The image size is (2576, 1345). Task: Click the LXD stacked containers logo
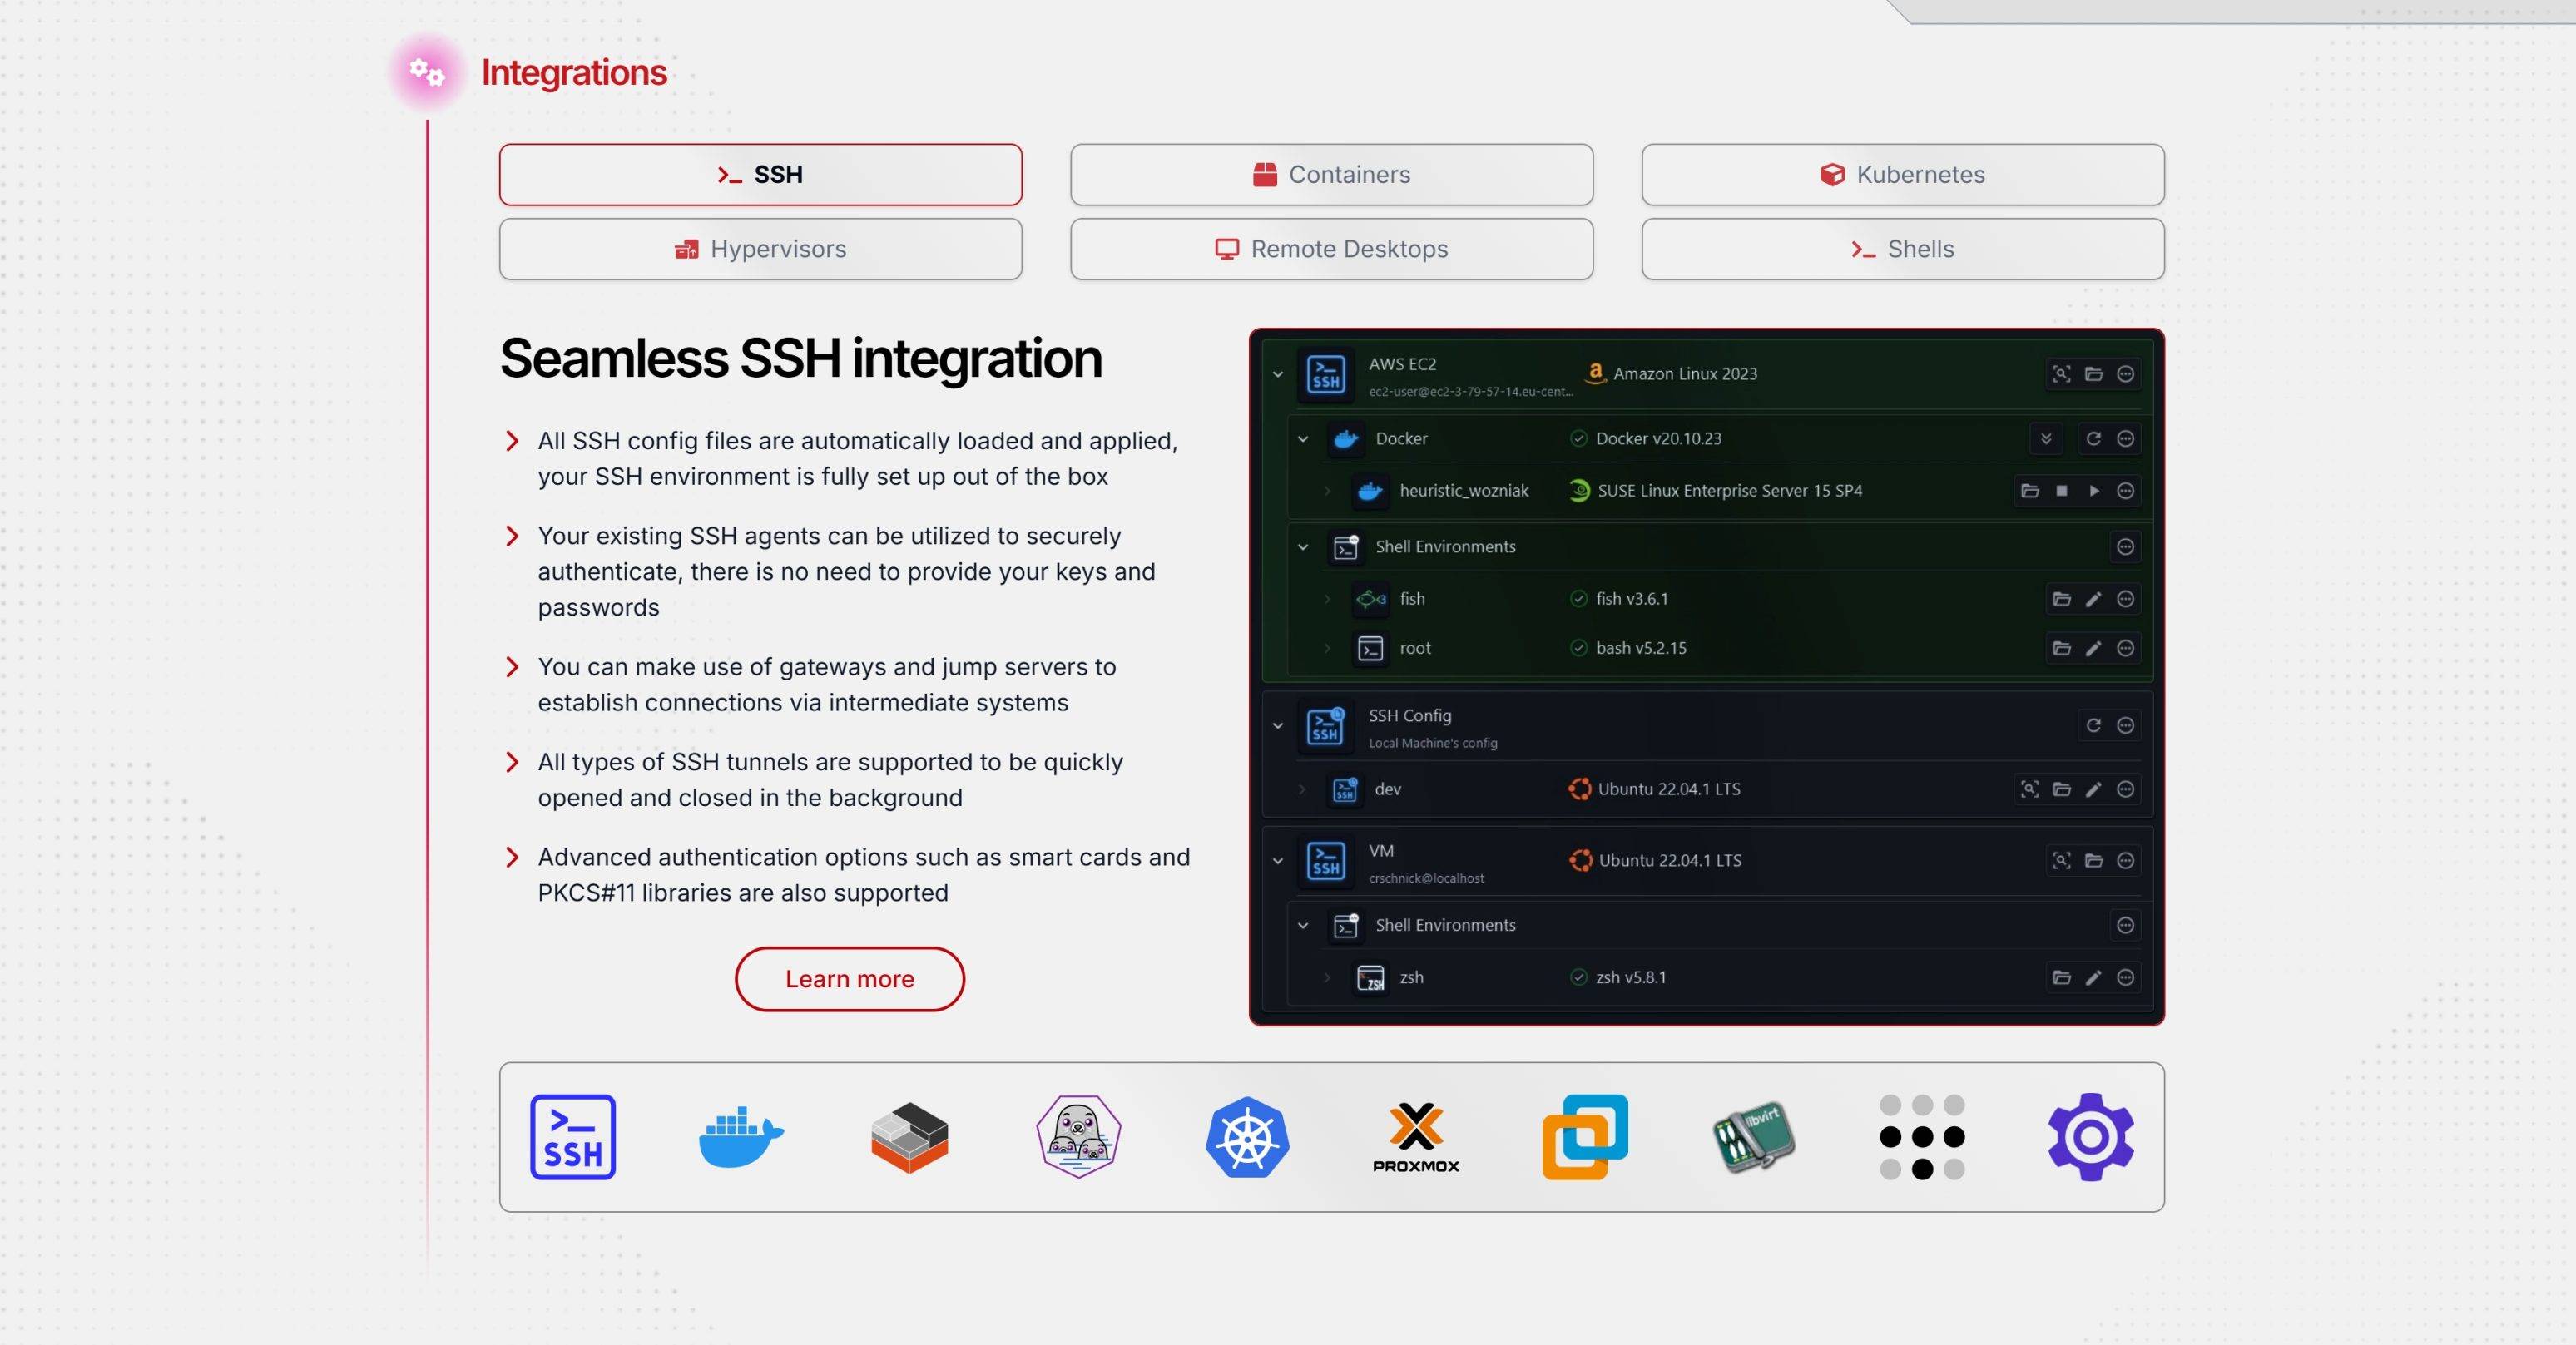click(x=909, y=1137)
